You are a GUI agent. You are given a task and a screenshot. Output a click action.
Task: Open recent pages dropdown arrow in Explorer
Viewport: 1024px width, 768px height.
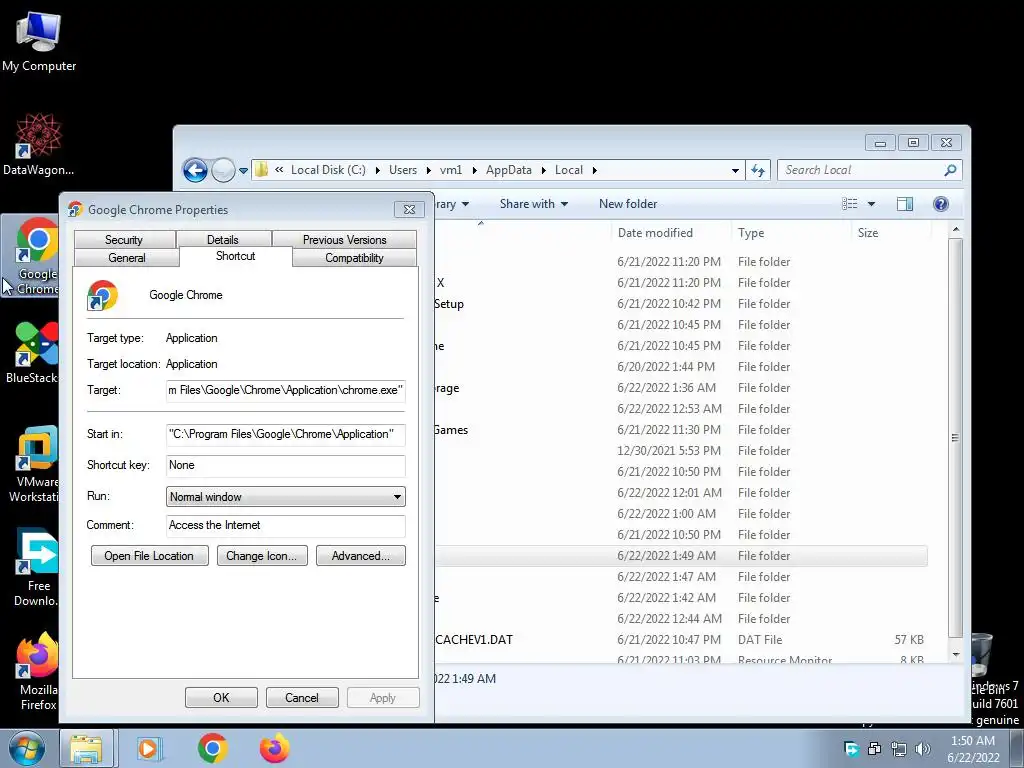pyautogui.click(x=243, y=171)
